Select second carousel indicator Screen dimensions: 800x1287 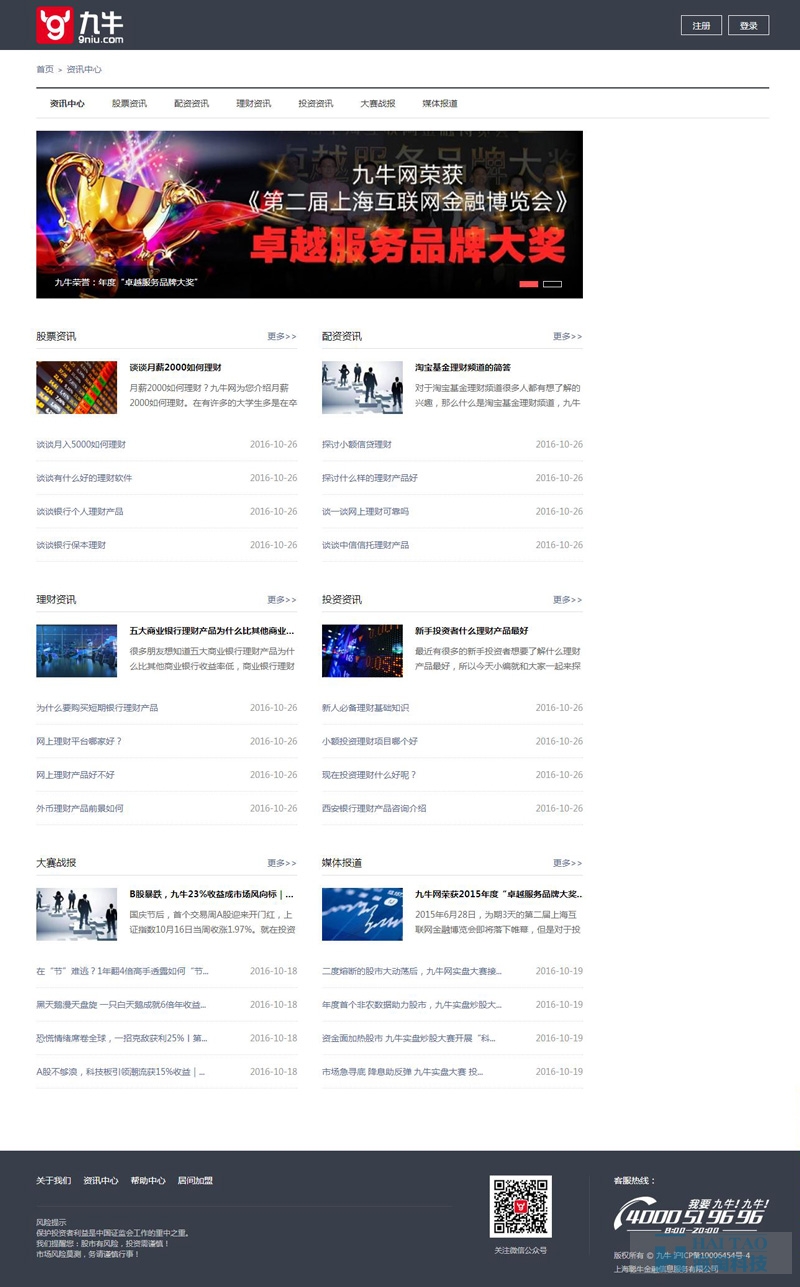(x=552, y=284)
